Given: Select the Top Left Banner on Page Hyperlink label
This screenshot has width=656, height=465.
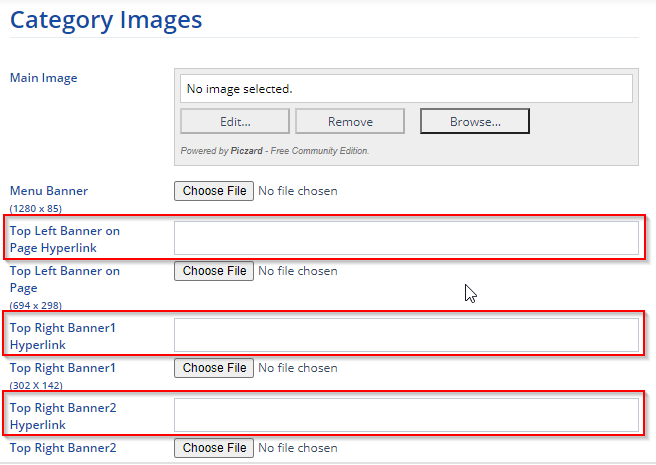Looking at the screenshot, I should 64,239.
